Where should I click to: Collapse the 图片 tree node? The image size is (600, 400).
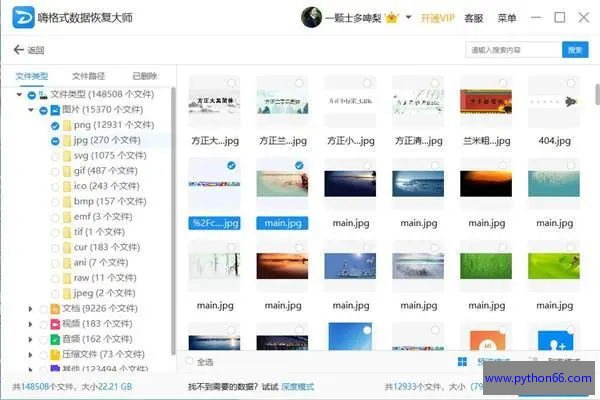[31, 110]
